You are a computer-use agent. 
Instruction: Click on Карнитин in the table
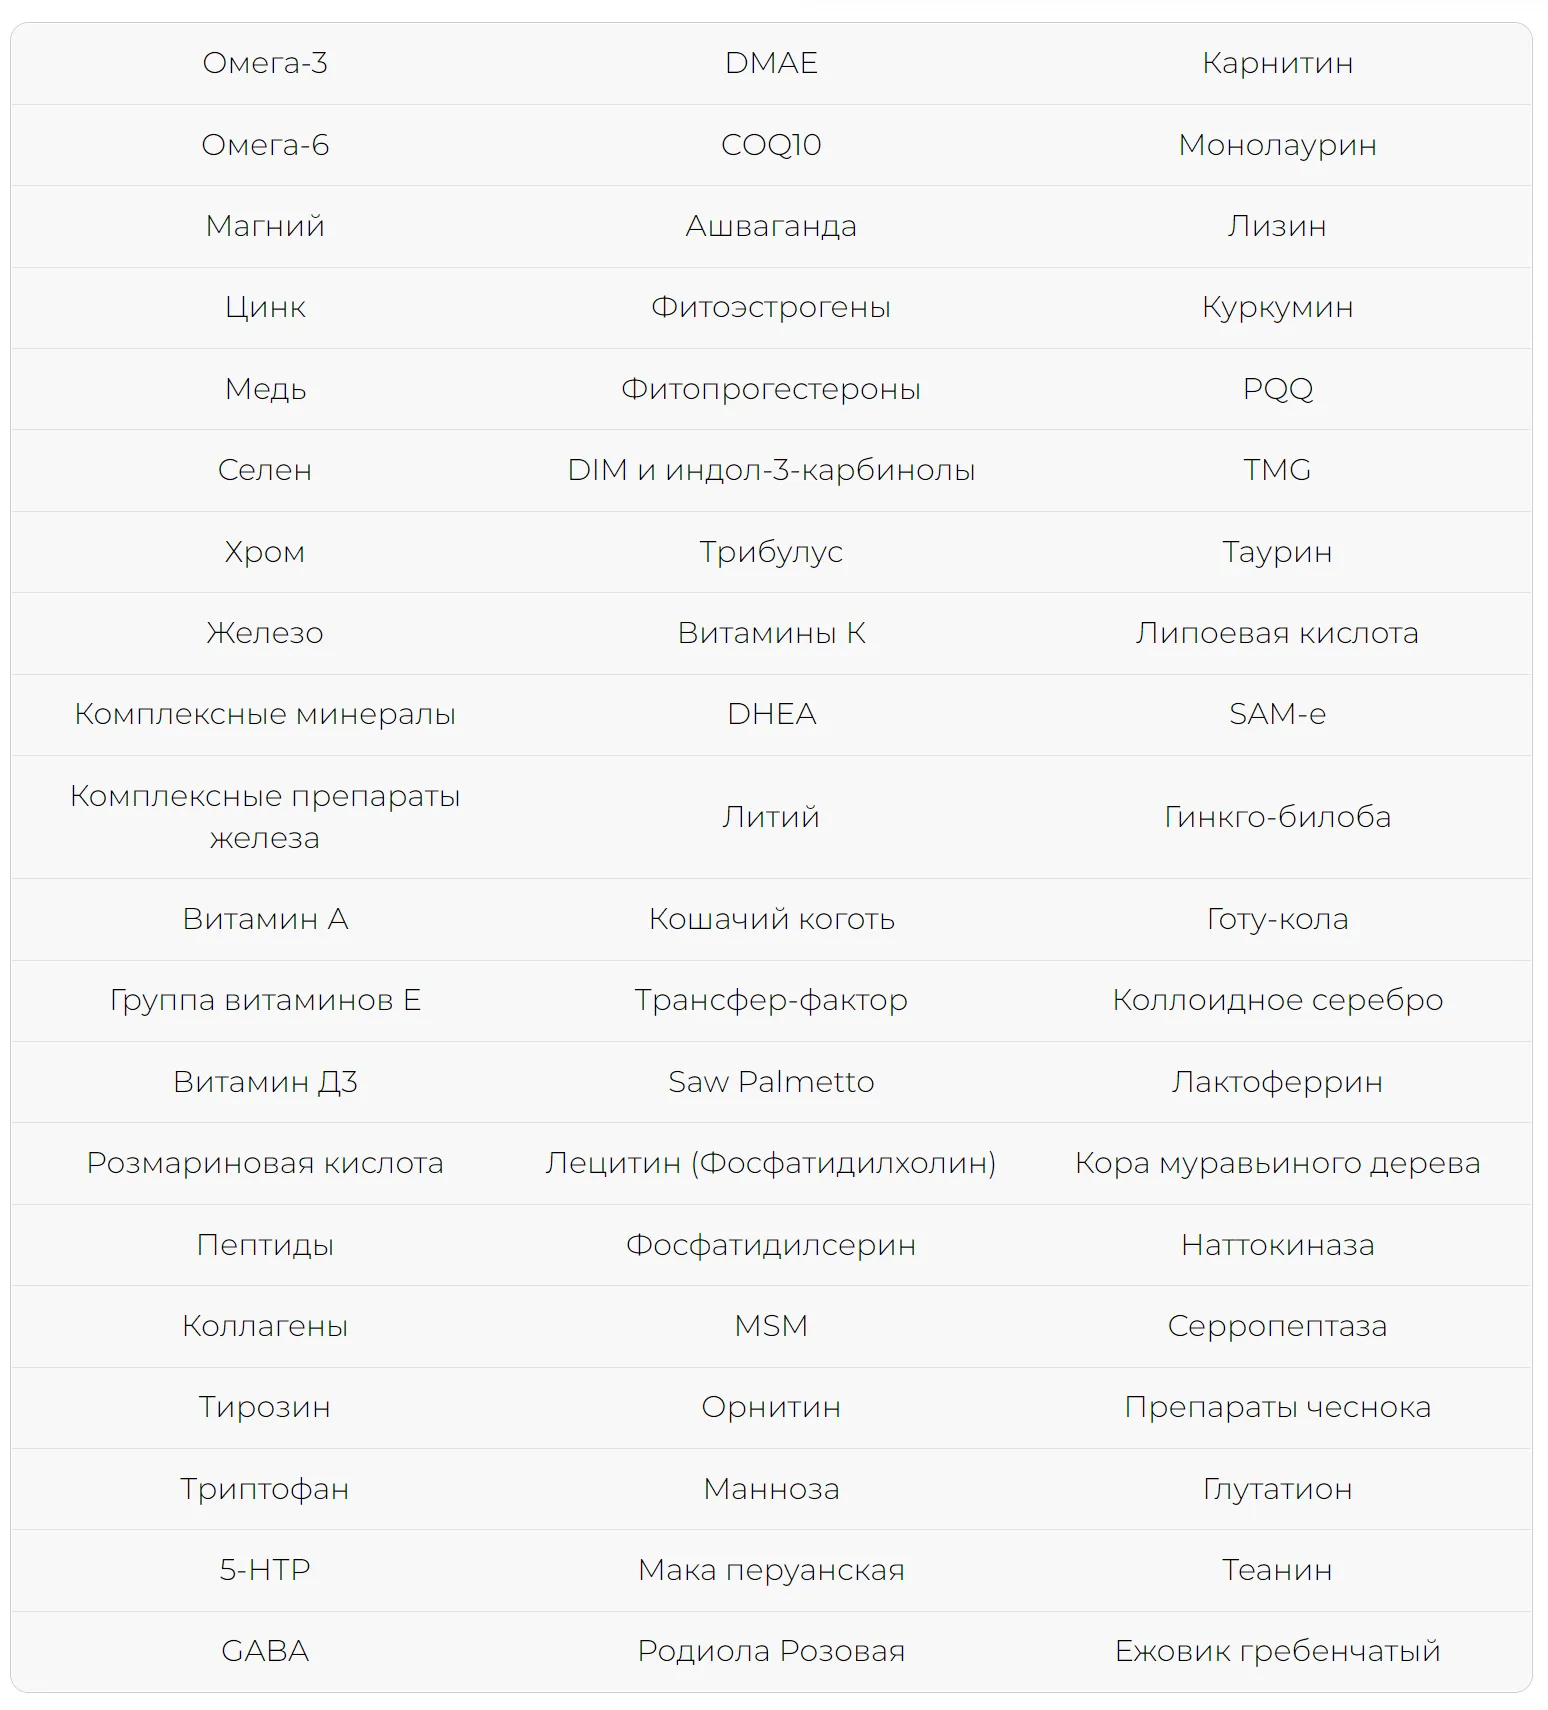pyautogui.click(x=1277, y=63)
